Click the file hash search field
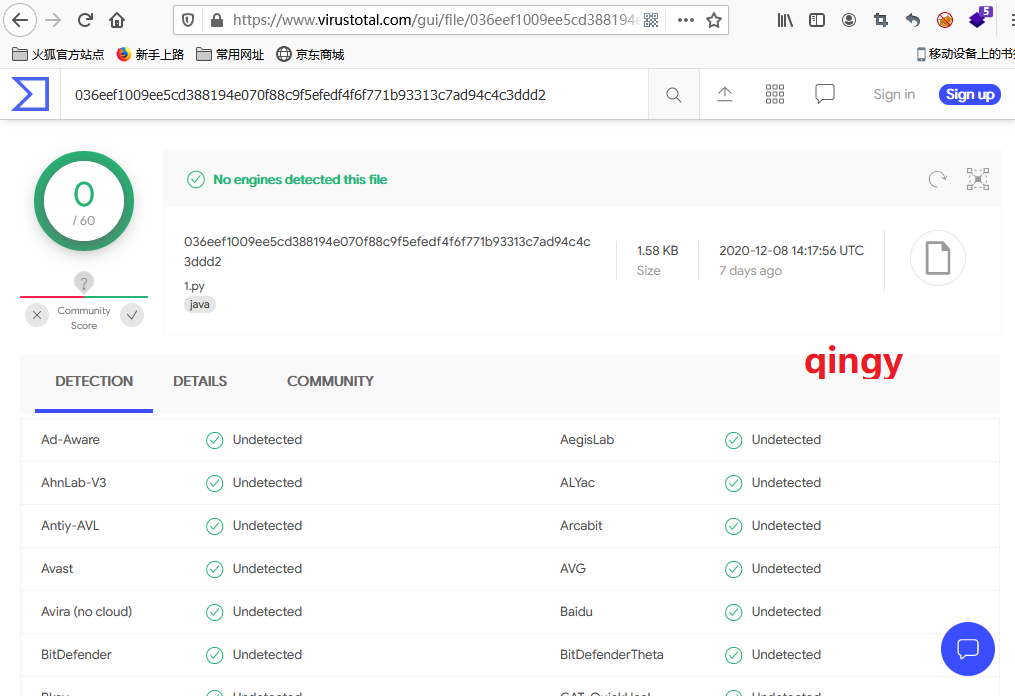1015x696 pixels. click(x=350, y=95)
